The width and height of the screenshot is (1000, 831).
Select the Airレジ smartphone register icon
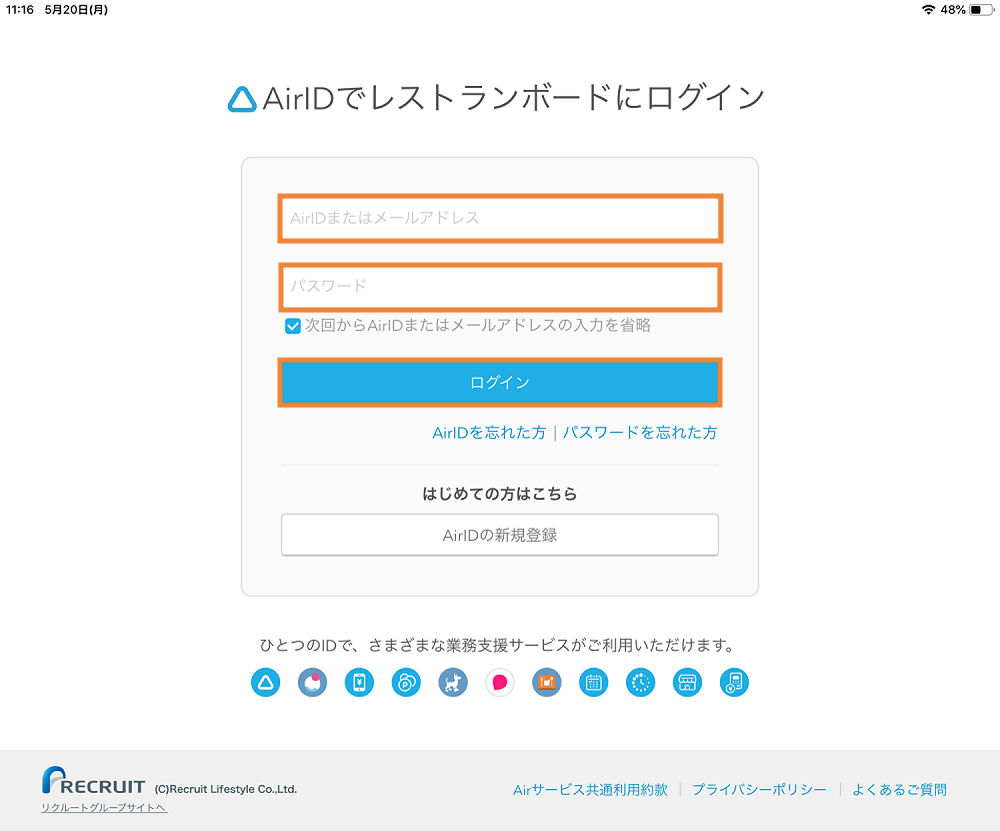[x=359, y=682]
